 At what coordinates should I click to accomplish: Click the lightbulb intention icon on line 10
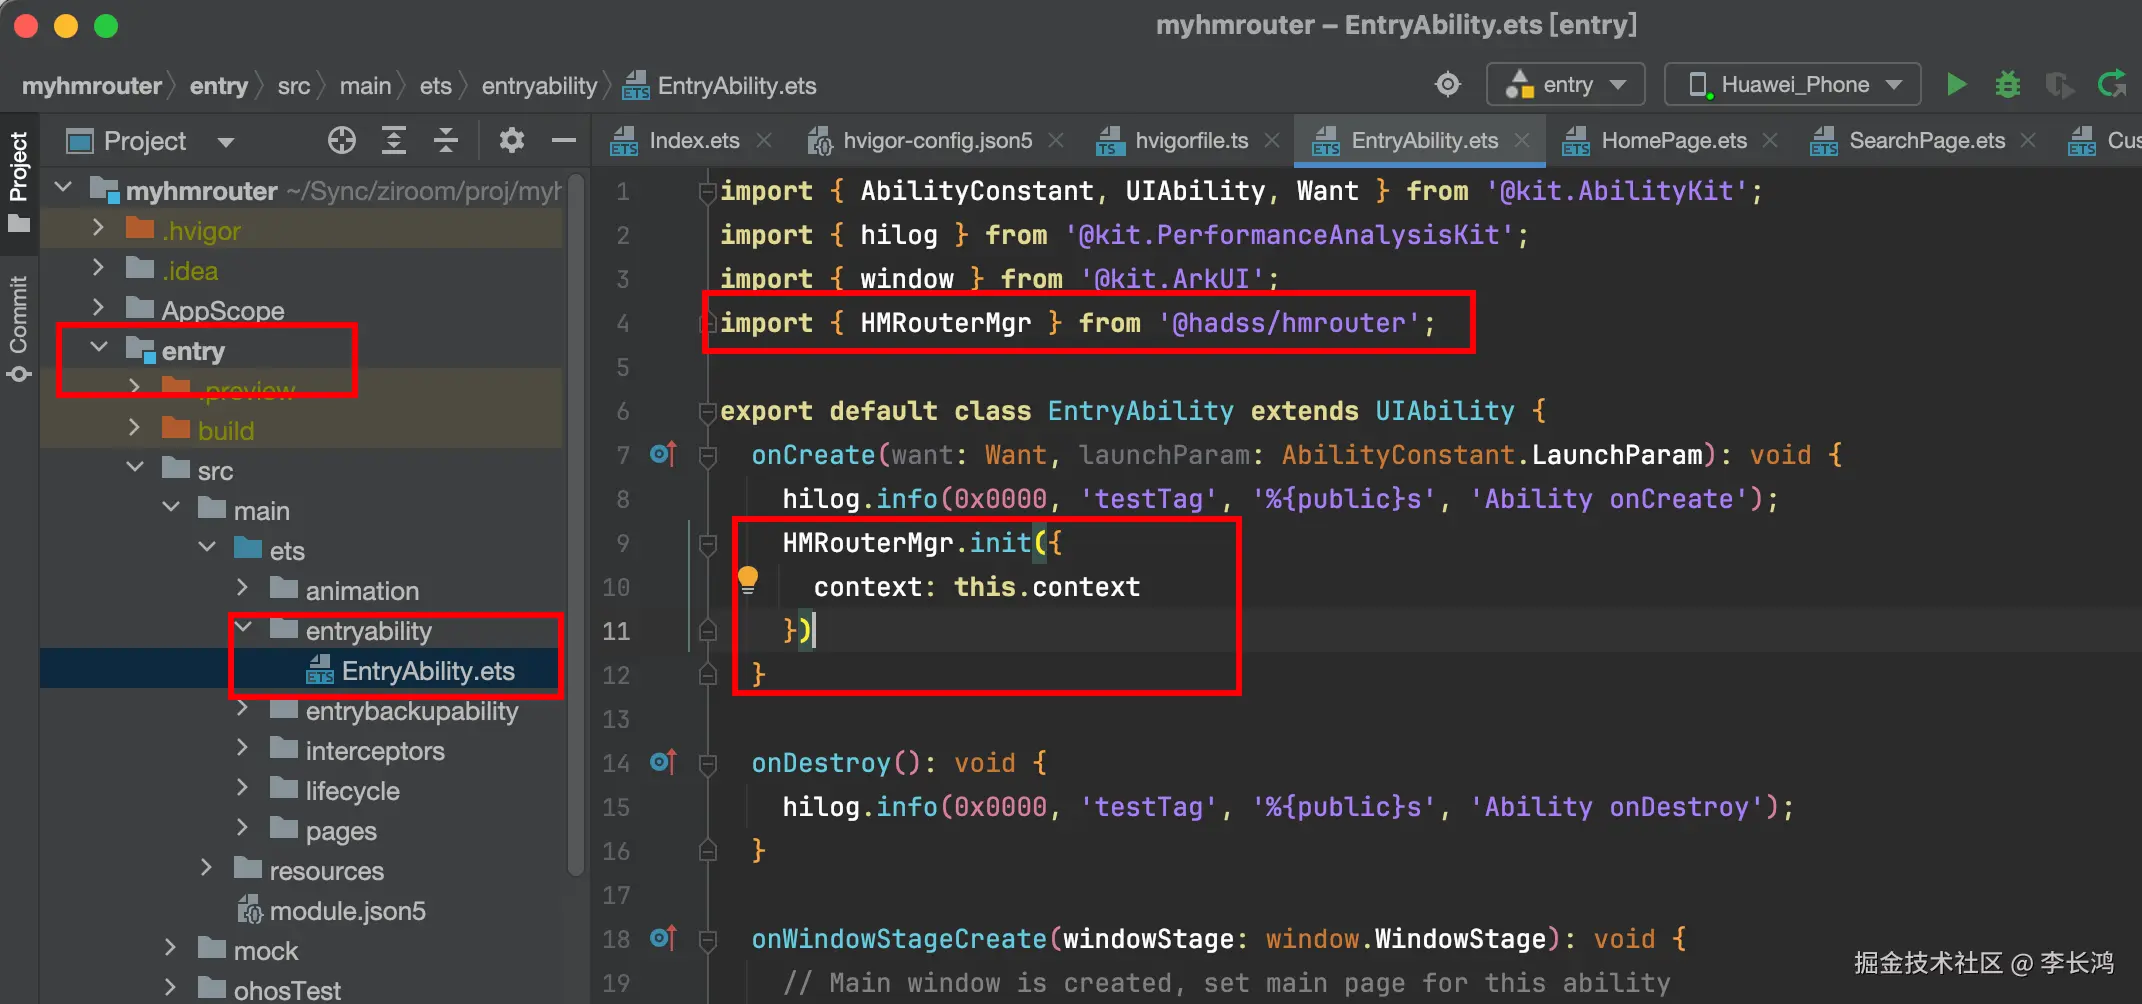748,580
